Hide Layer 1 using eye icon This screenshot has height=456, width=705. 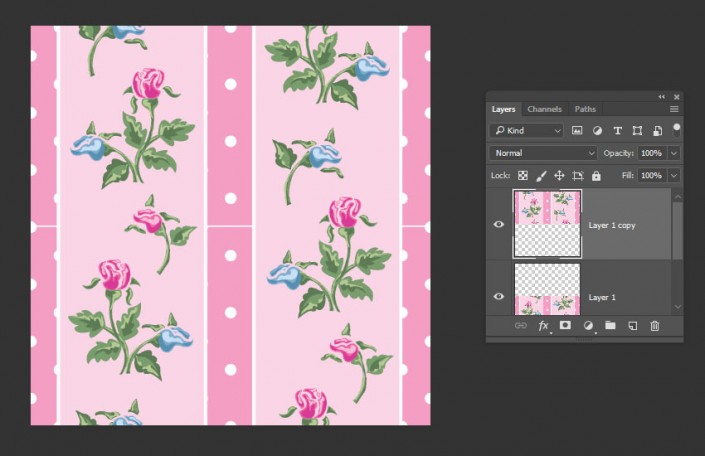[x=499, y=297]
